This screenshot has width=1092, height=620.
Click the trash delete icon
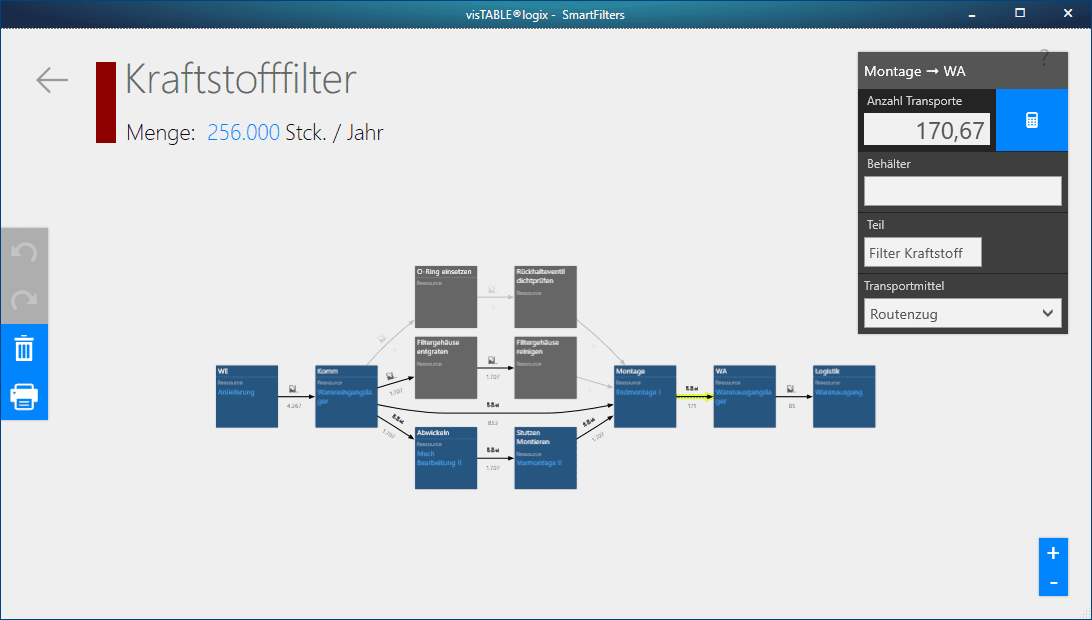[x=24, y=349]
